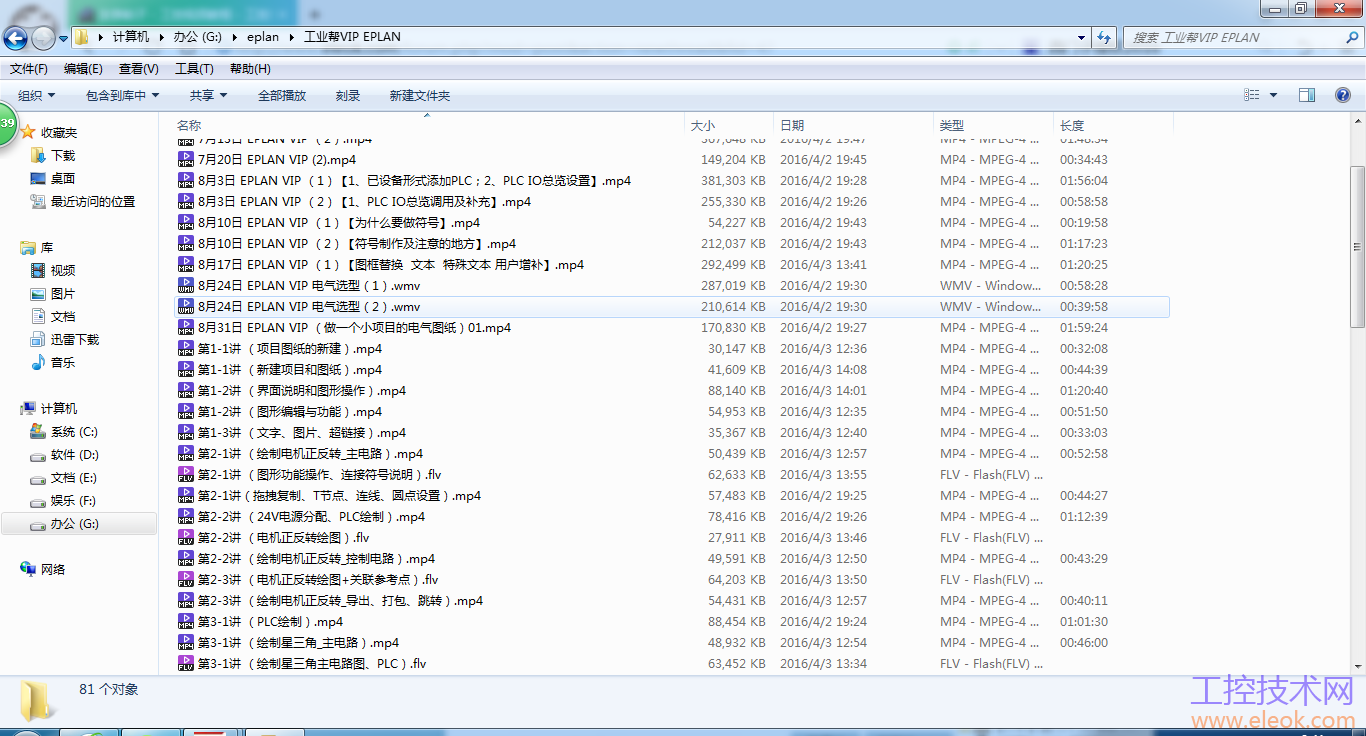Image resolution: width=1366 pixels, height=736 pixels.
Task: Select the 图片 library icon
Action: pyautogui.click(x=38, y=293)
